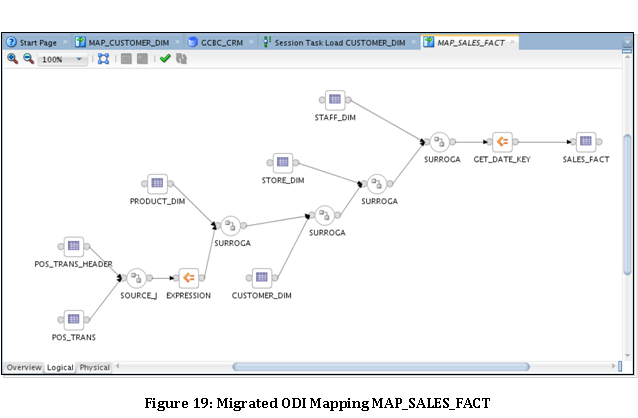Close the GCBC_CRM tab
Image resolution: width=638 pixels, height=418 pixels.
tap(251, 42)
